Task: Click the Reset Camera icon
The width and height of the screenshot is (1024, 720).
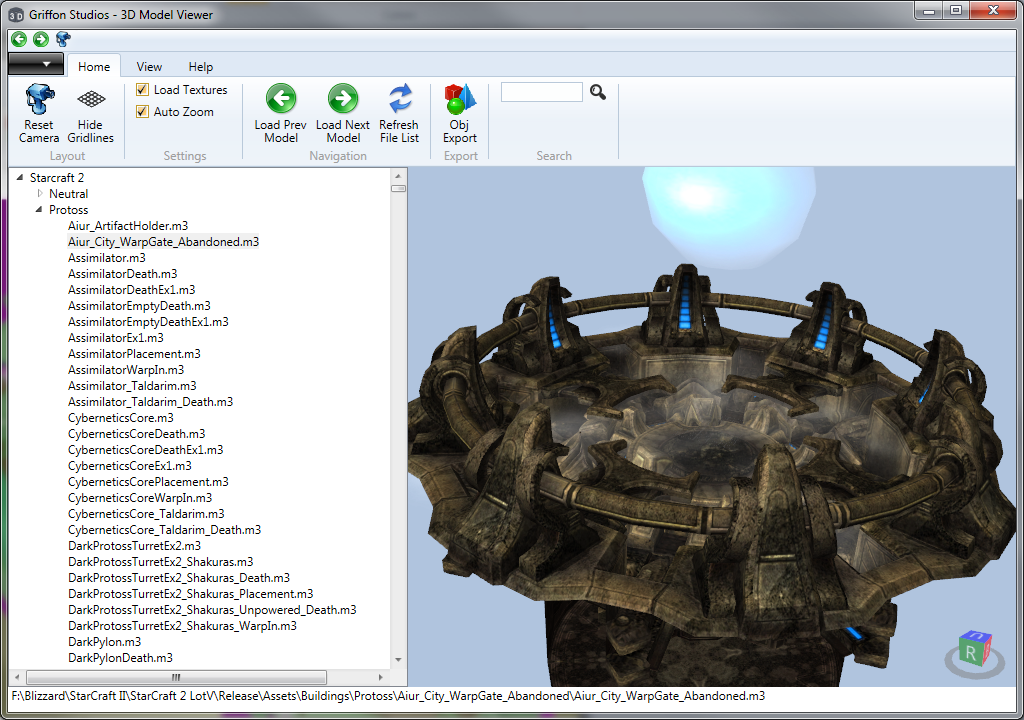Action: (39, 99)
